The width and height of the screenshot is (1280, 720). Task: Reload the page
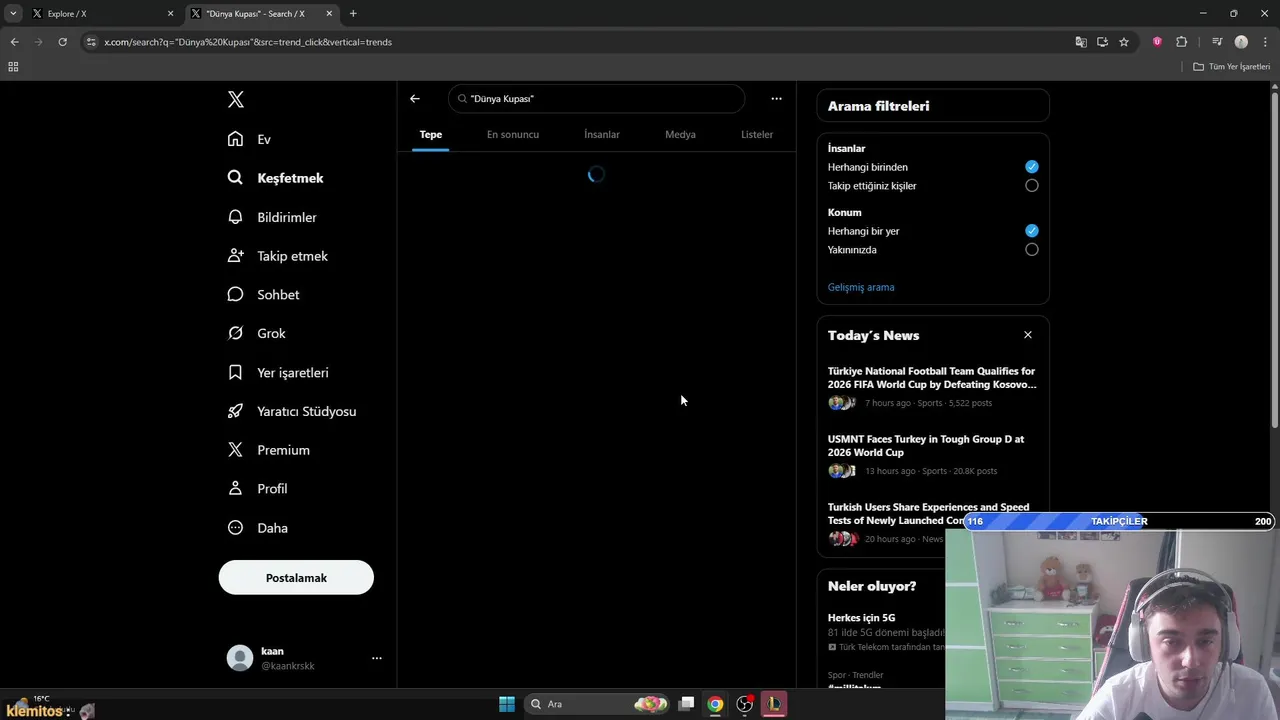(x=62, y=42)
